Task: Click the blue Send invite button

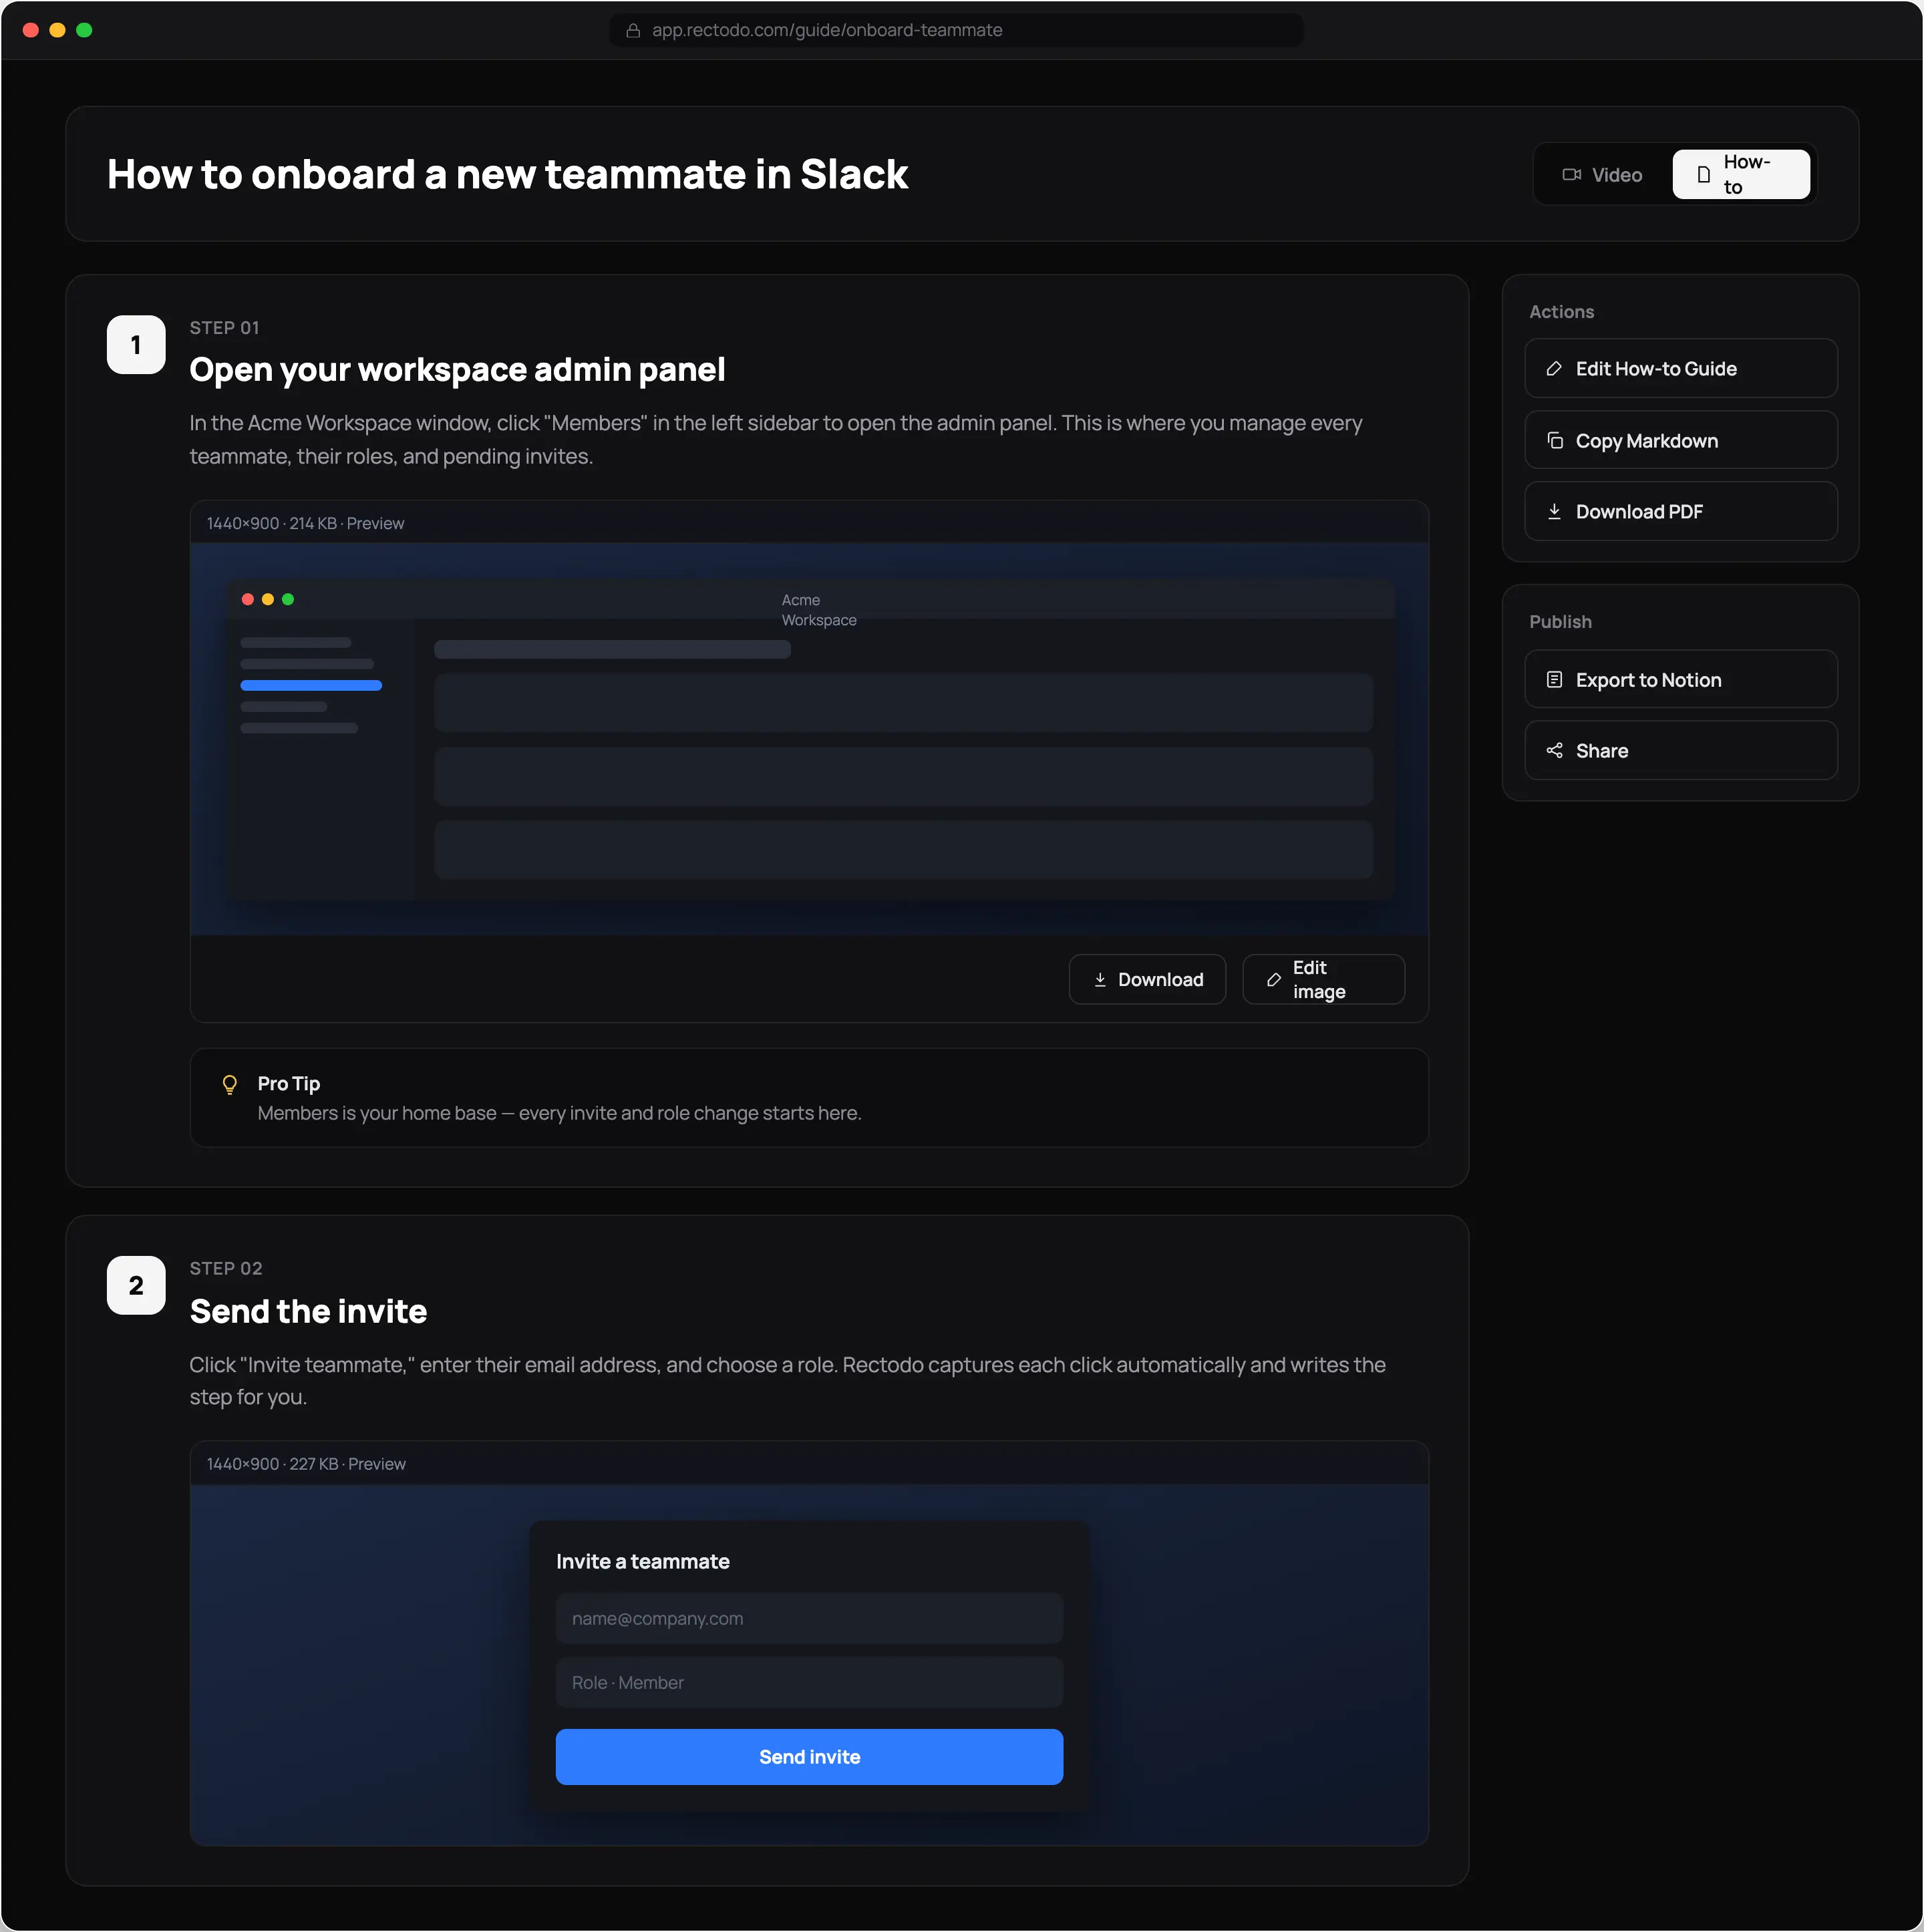Action: click(x=809, y=1757)
